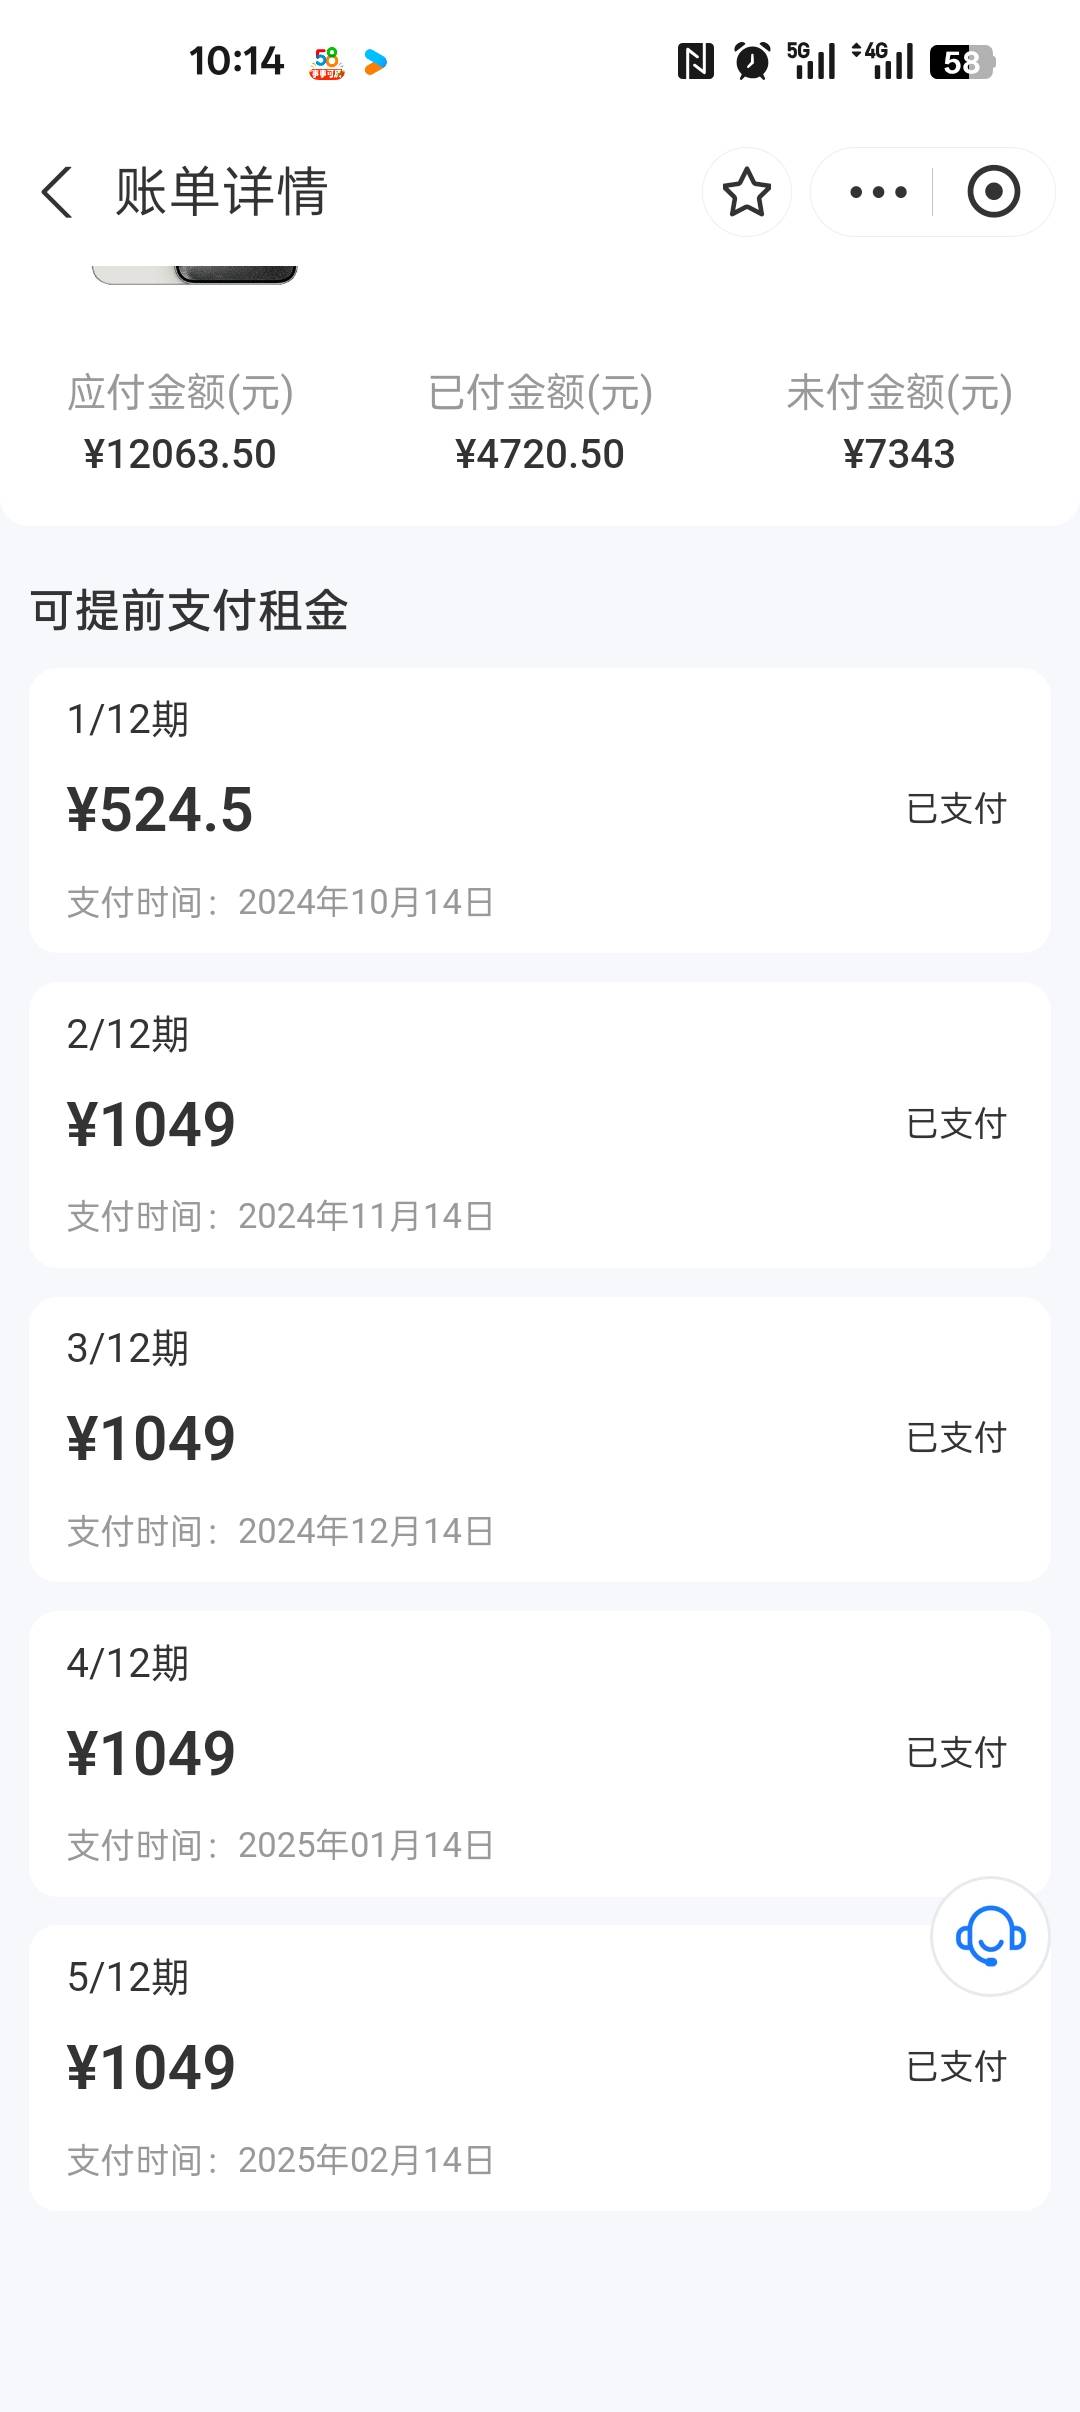
Task: Tap the back arrow icon
Action: pos(57,192)
